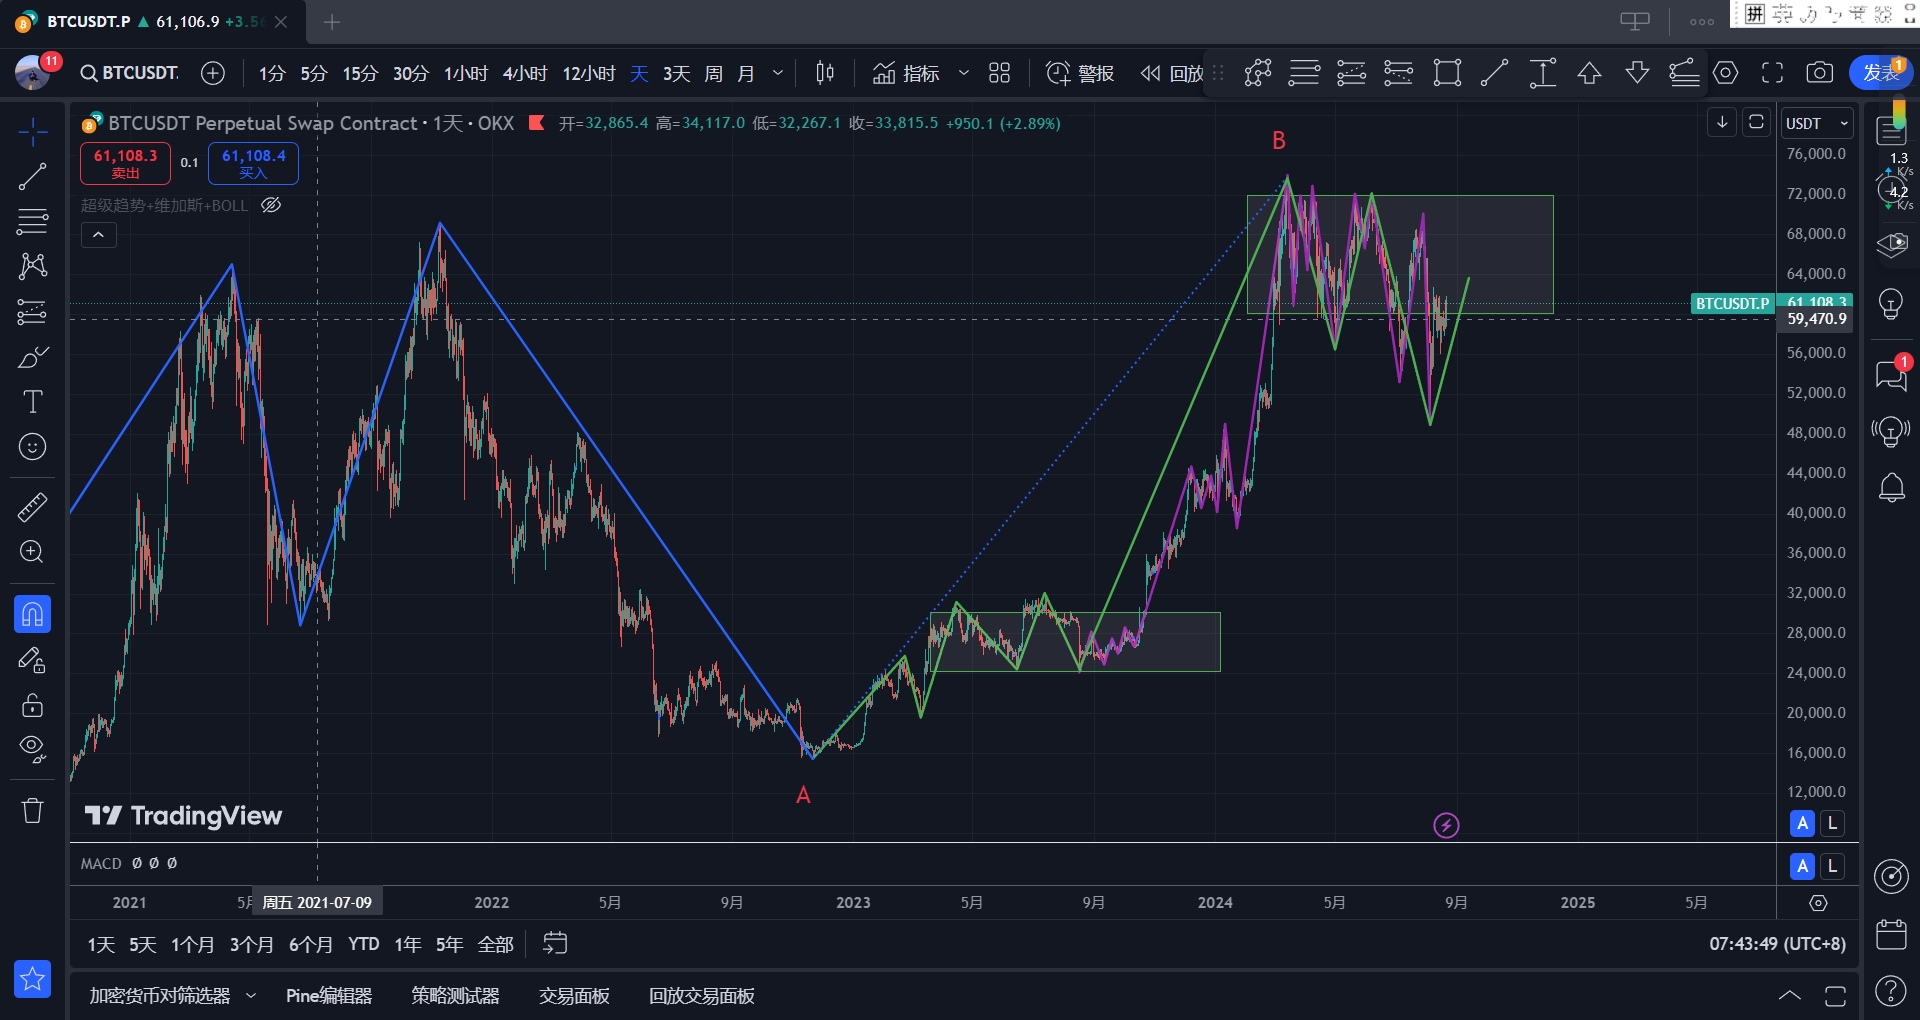Toggle log scale L for MACD pane
Viewport: 1920px width, 1020px height.
pyautogui.click(x=1832, y=866)
